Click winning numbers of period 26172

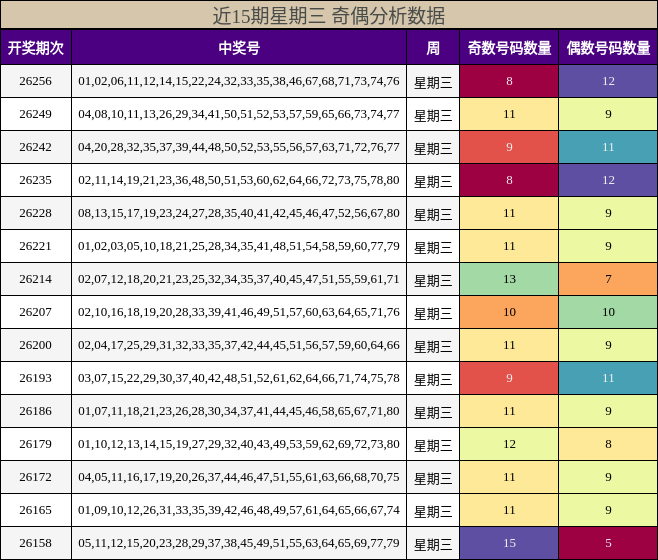(239, 477)
